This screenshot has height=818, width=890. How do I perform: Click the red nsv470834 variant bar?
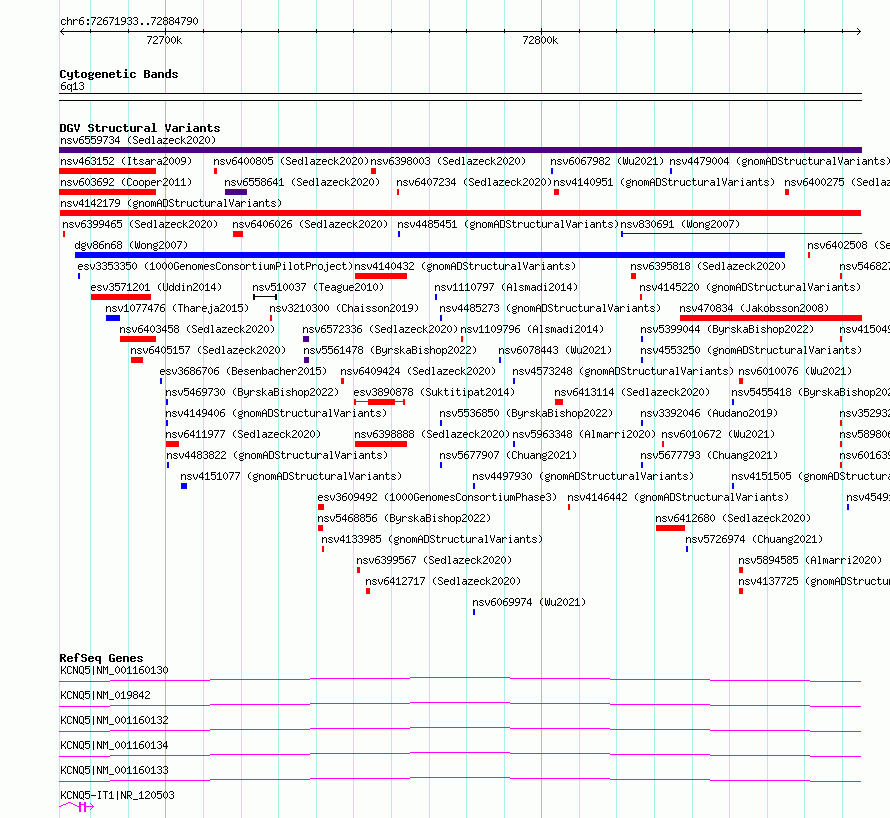[771, 318]
